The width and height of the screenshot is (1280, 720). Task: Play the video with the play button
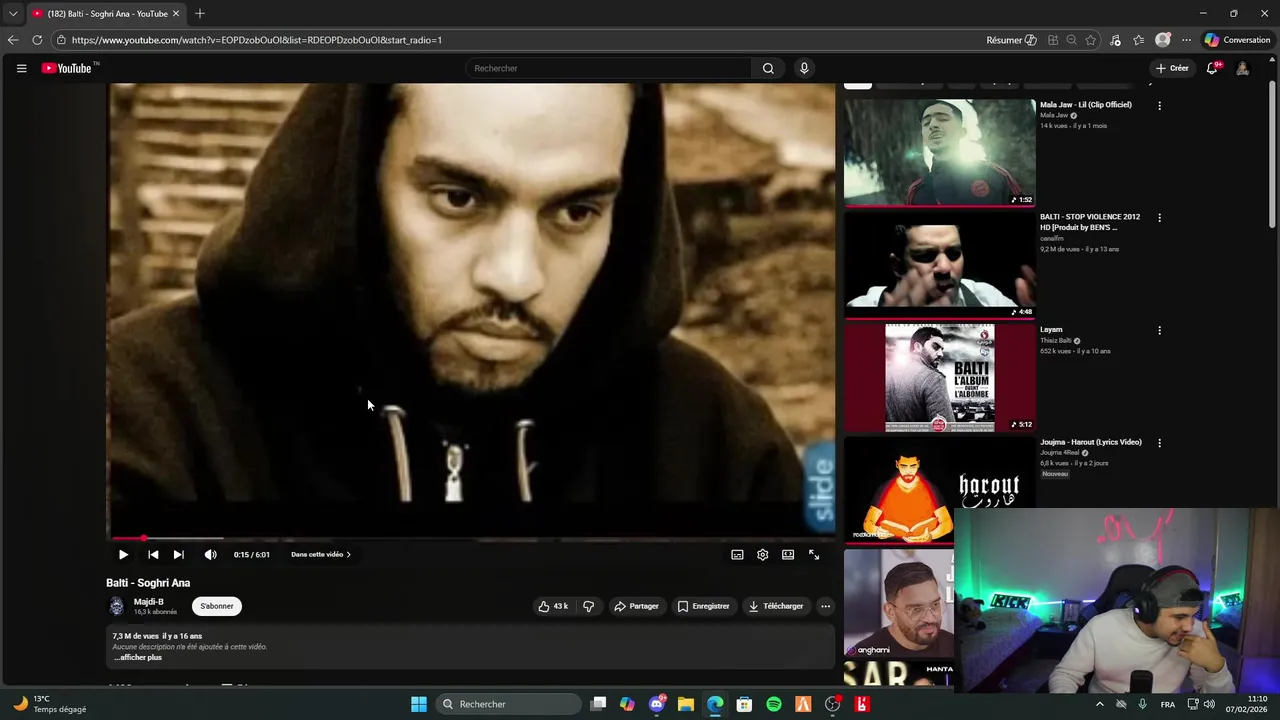click(x=123, y=554)
